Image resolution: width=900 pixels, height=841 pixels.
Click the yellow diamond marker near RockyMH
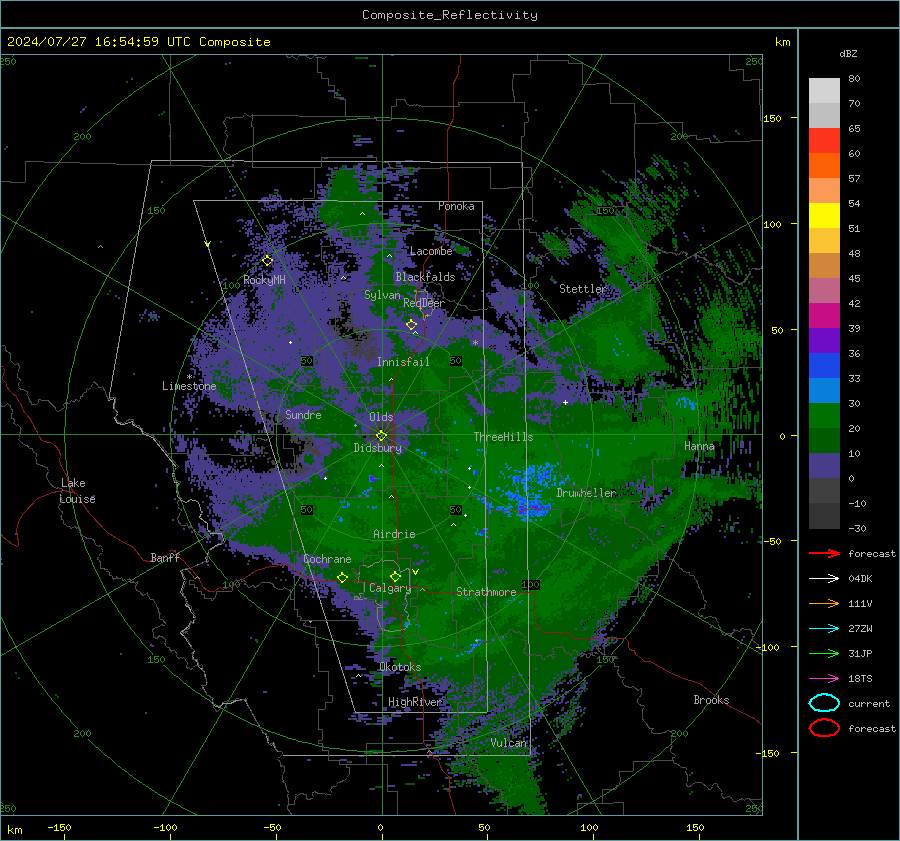[267, 261]
